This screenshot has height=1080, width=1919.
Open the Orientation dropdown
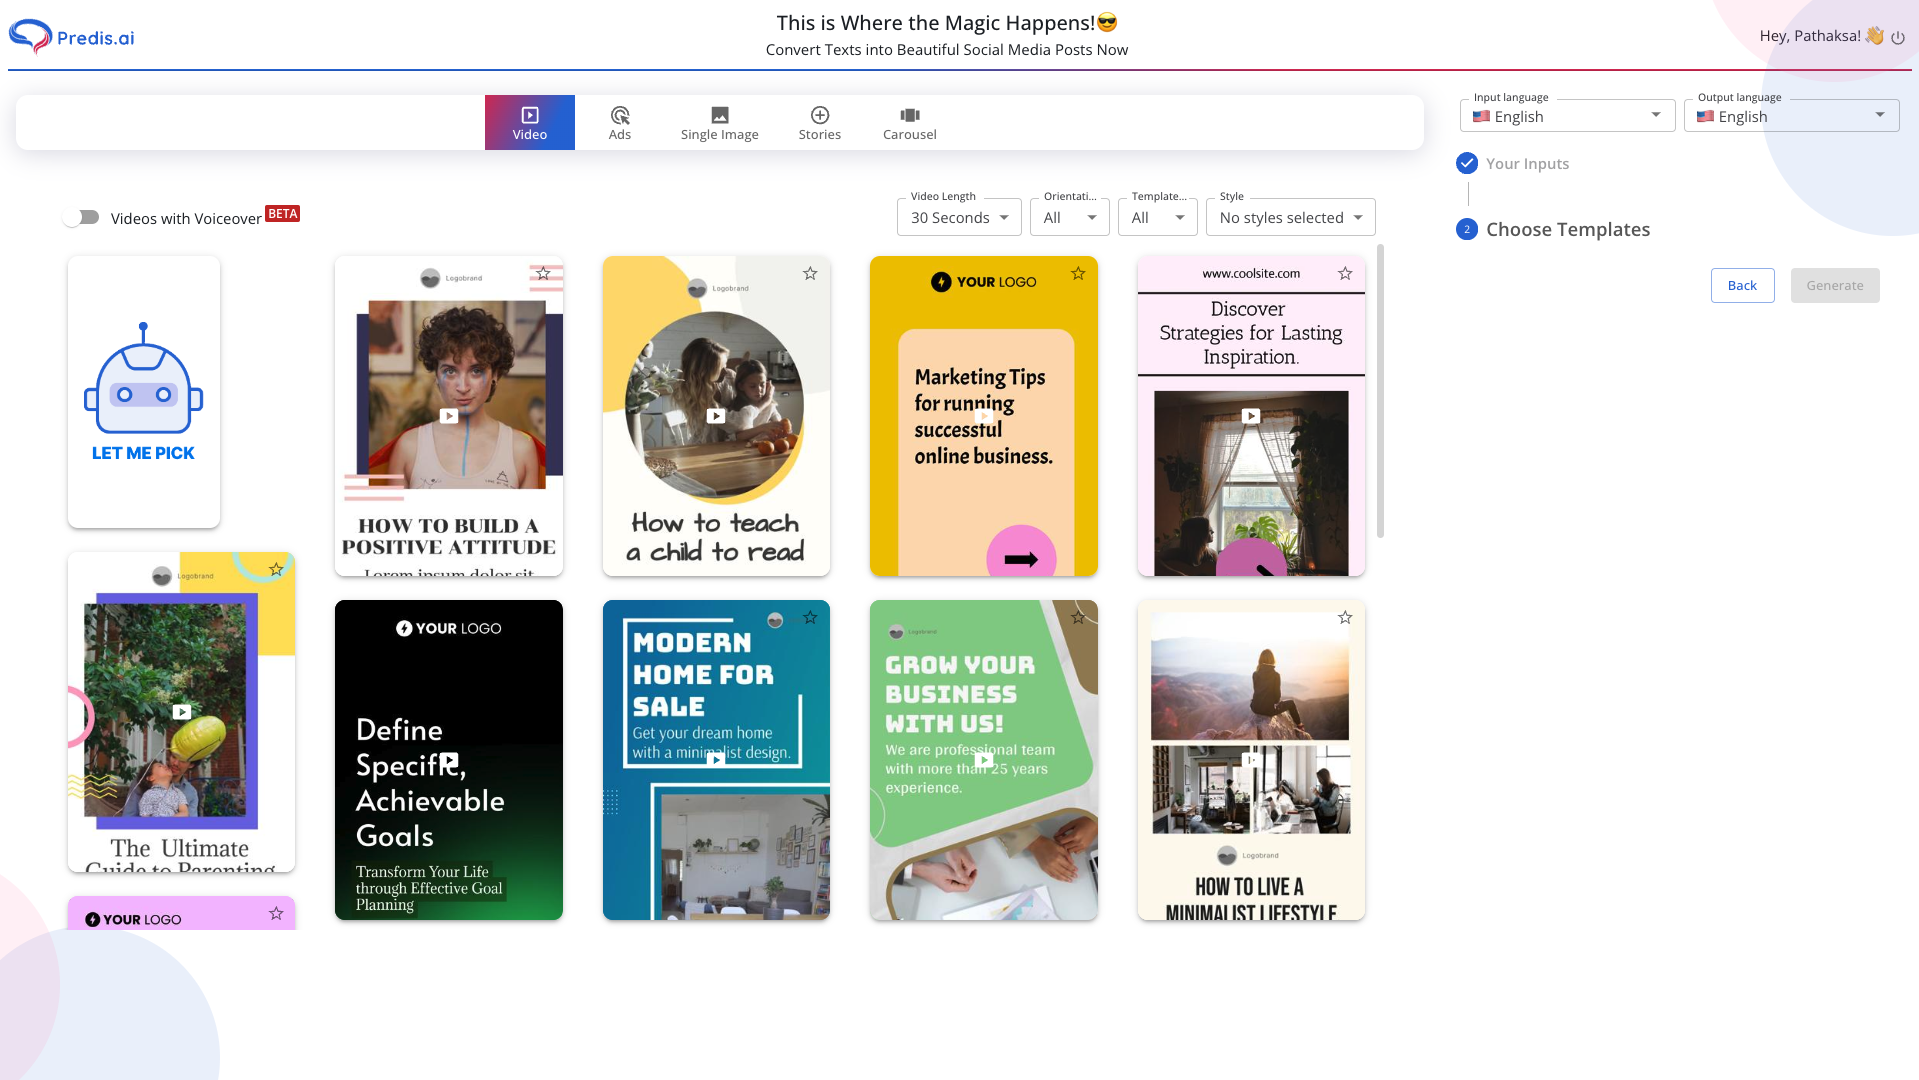(1069, 217)
